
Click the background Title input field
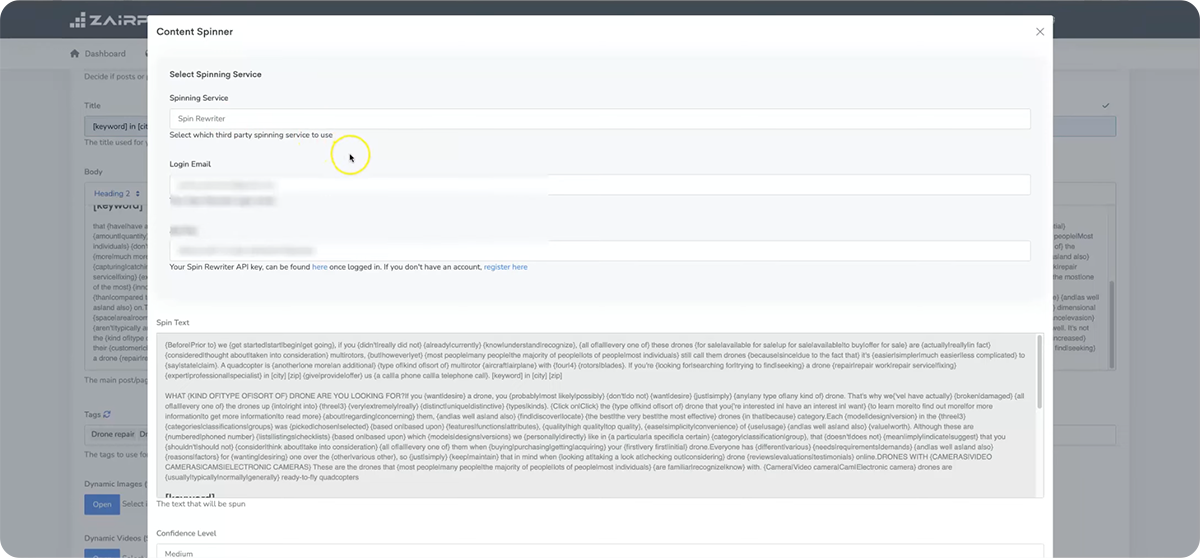[116, 126]
